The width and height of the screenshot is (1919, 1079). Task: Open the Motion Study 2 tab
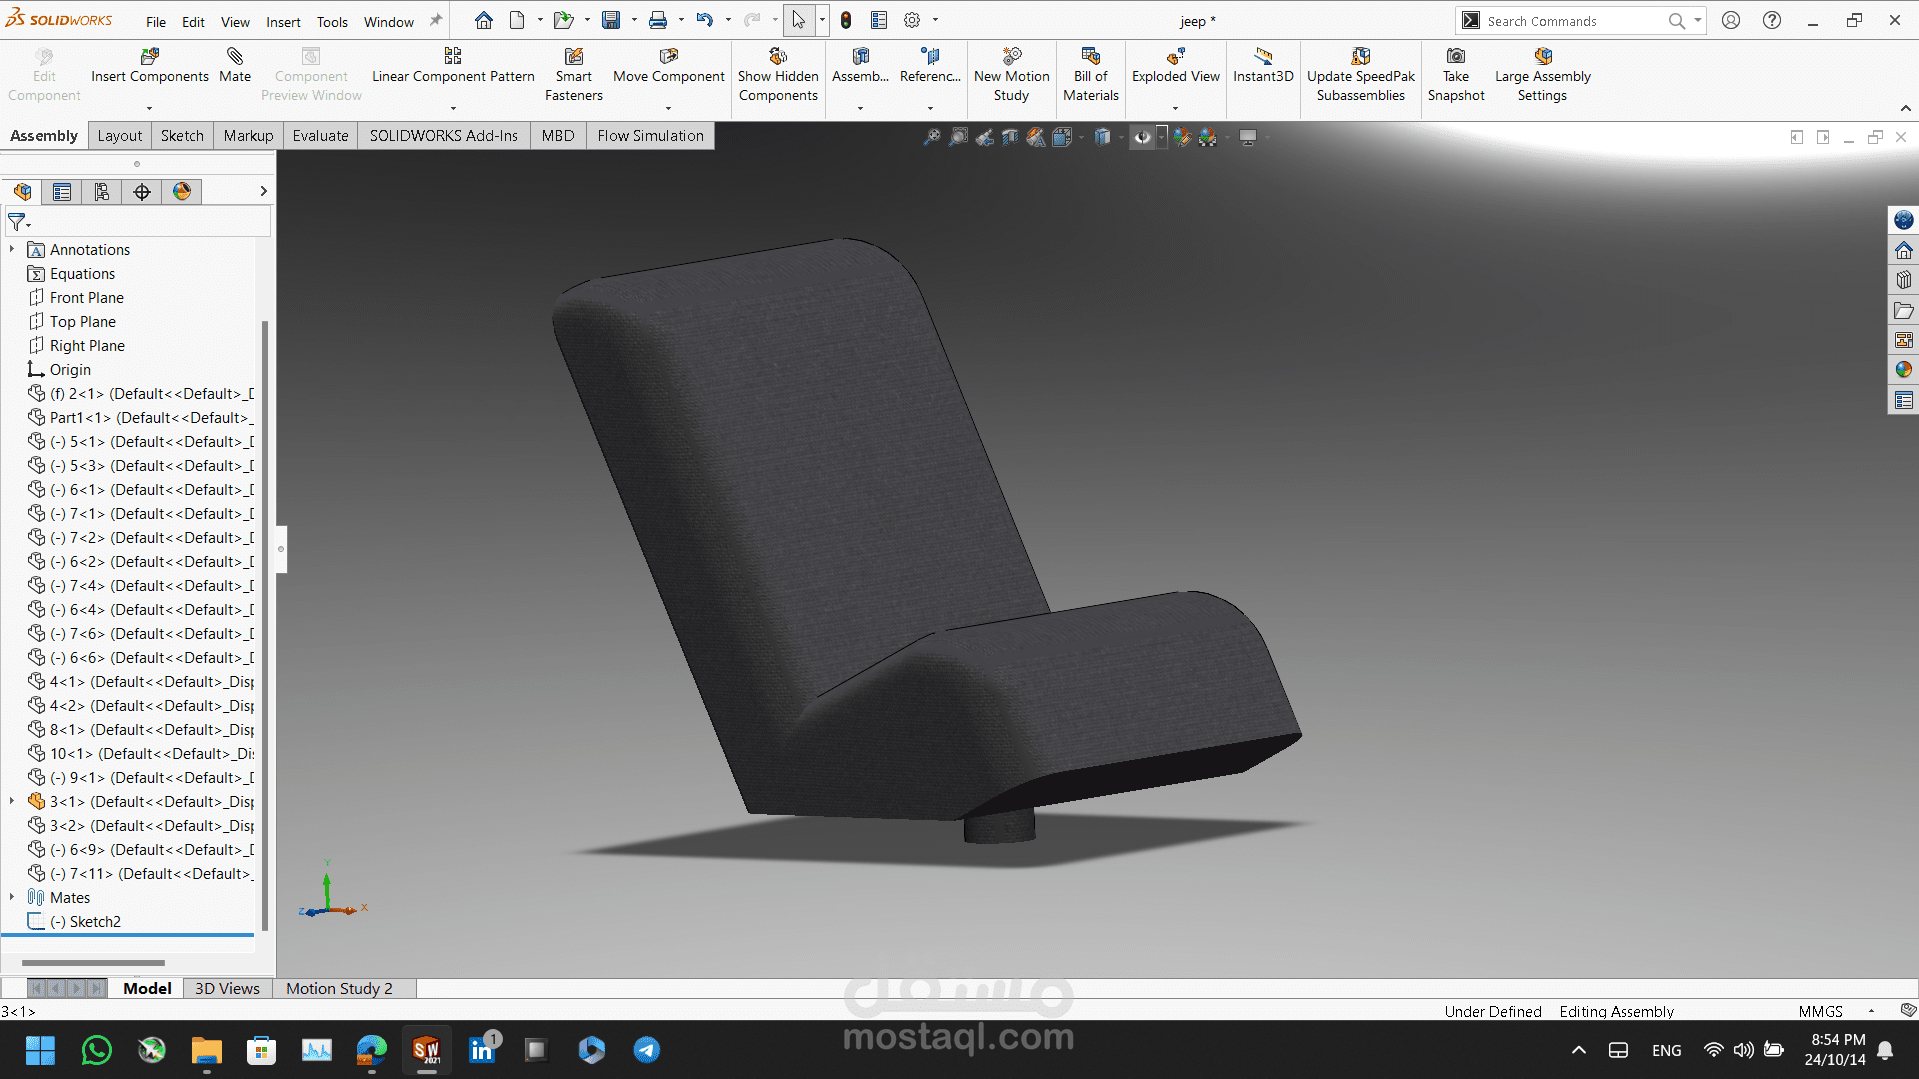(339, 989)
